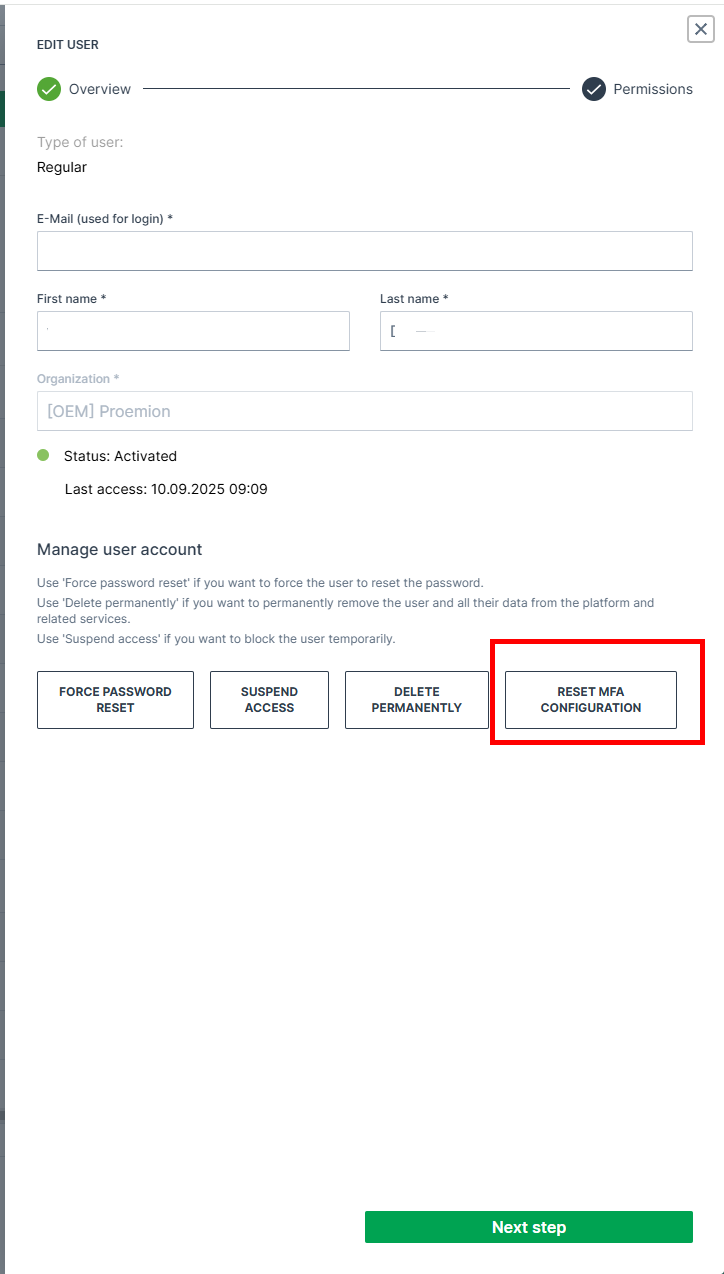Click the Regular user type label

pos(61,166)
